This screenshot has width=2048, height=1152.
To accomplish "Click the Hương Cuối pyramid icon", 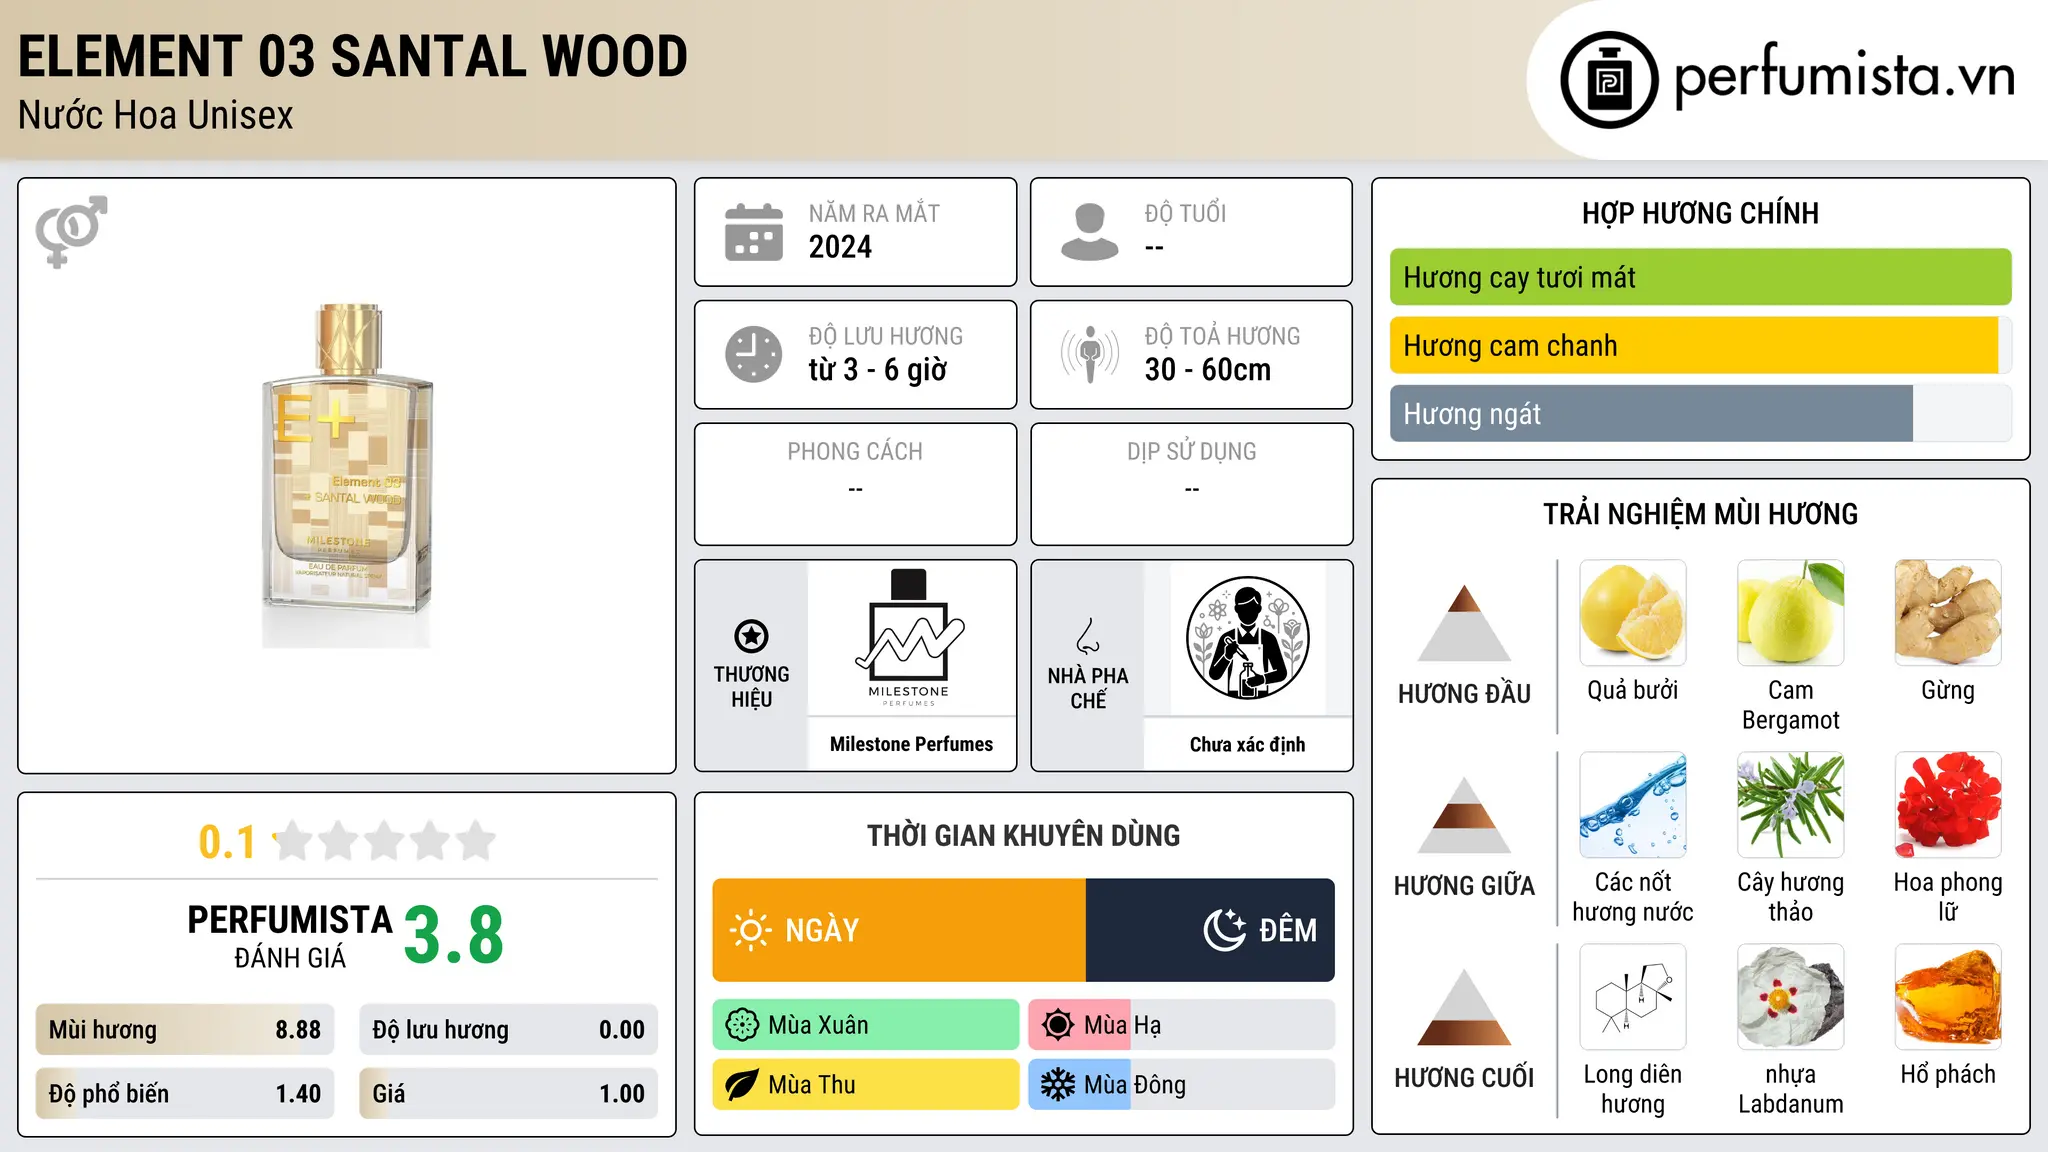I will (1464, 1007).
